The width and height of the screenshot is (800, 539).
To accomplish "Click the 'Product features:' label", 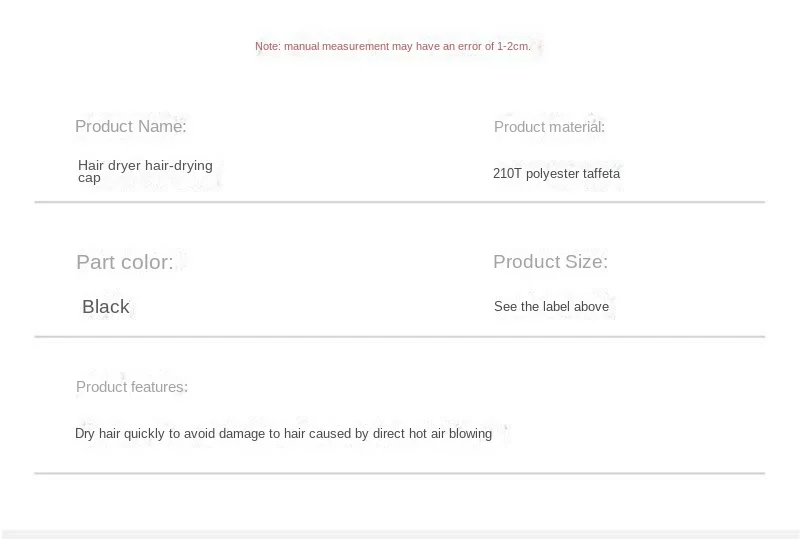I will coord(132,387).
